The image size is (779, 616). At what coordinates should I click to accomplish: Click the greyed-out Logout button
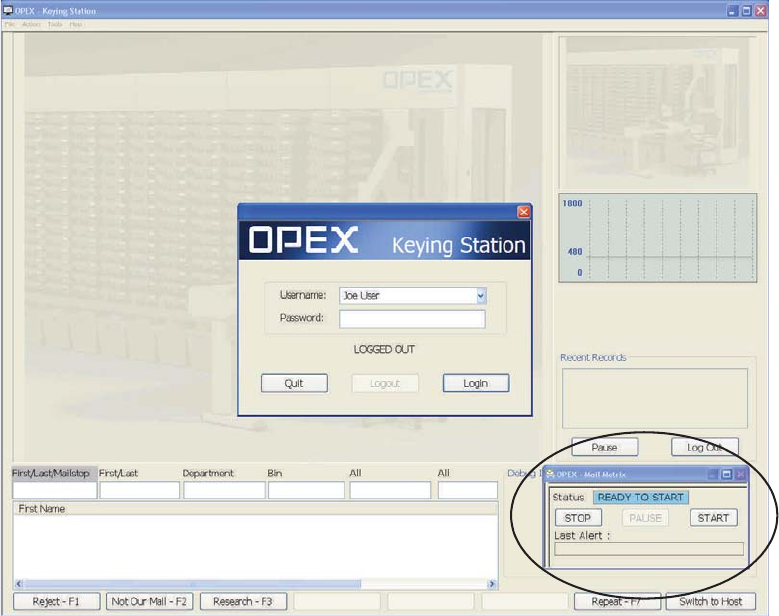pos(385,384)
